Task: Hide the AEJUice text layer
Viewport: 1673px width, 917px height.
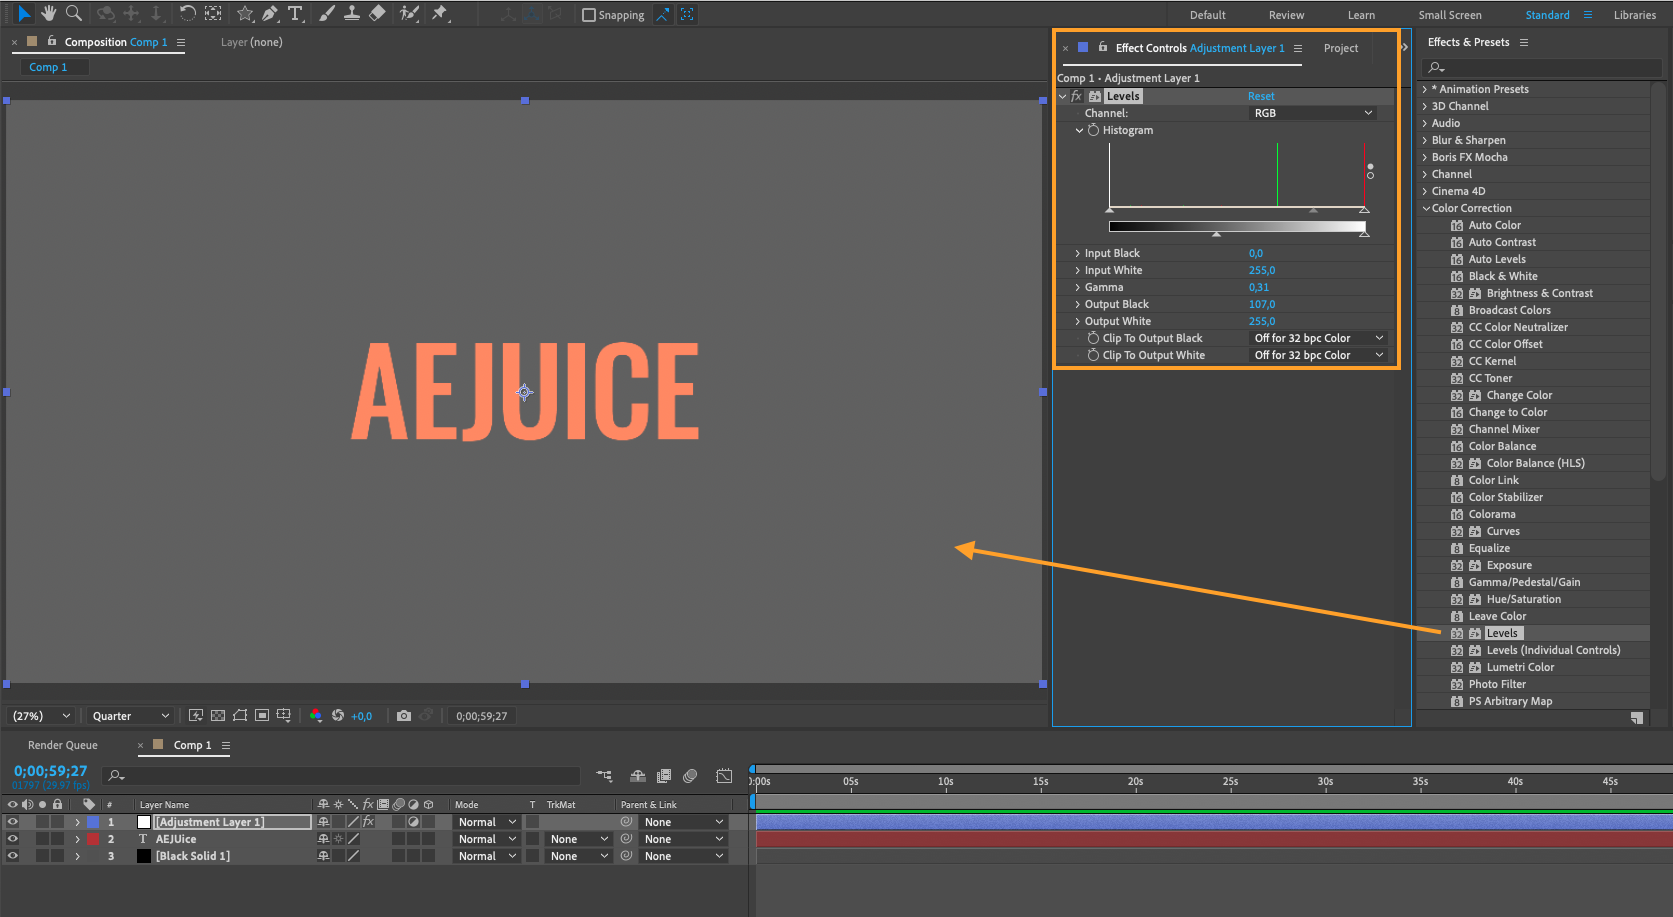Action: click(x=13, y=839)
